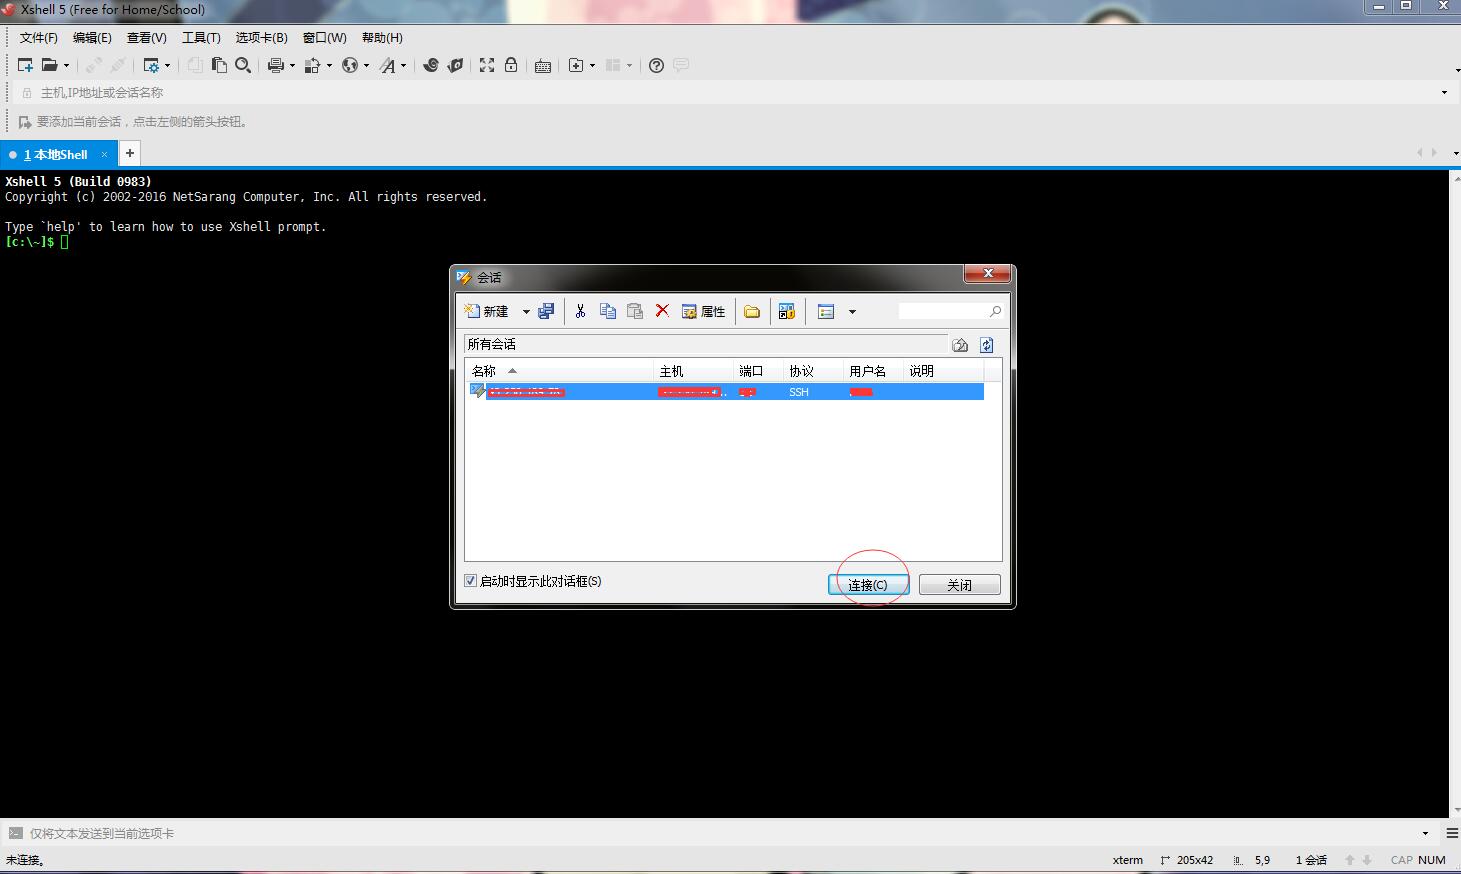Click the 协议 column header

[813, 371]
